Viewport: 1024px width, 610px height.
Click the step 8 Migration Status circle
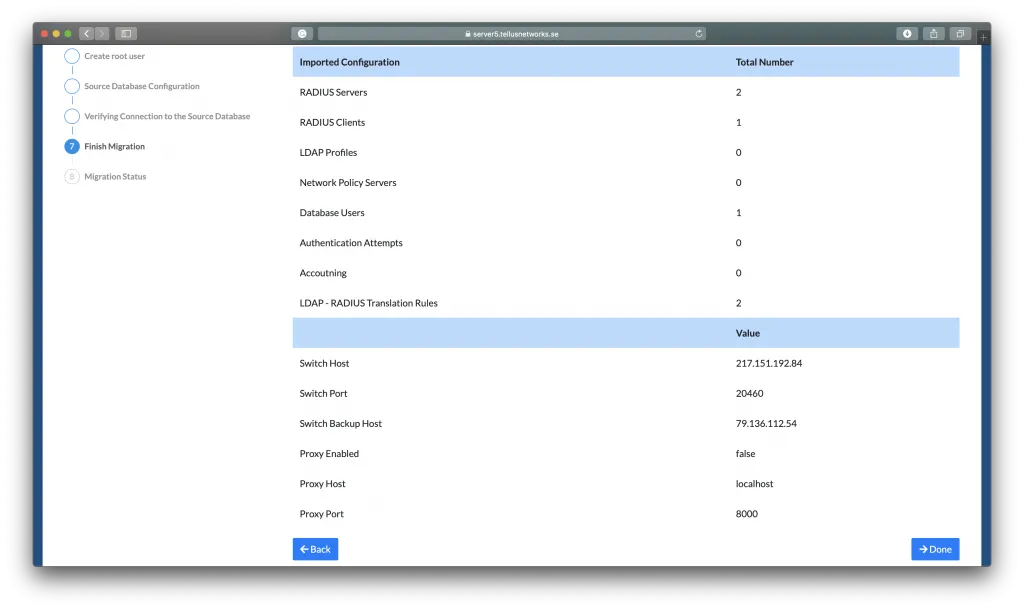tap(71, 176)
